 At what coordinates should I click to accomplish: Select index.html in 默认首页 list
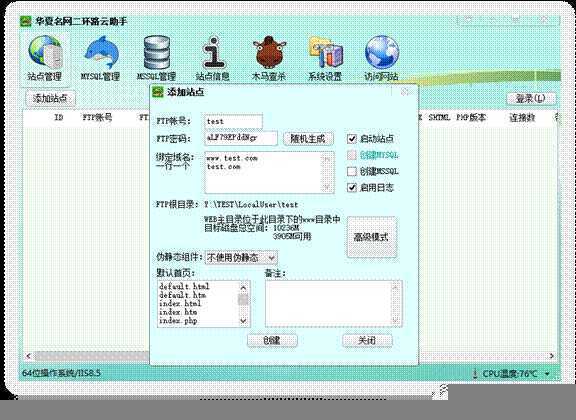tap(180, 304)
